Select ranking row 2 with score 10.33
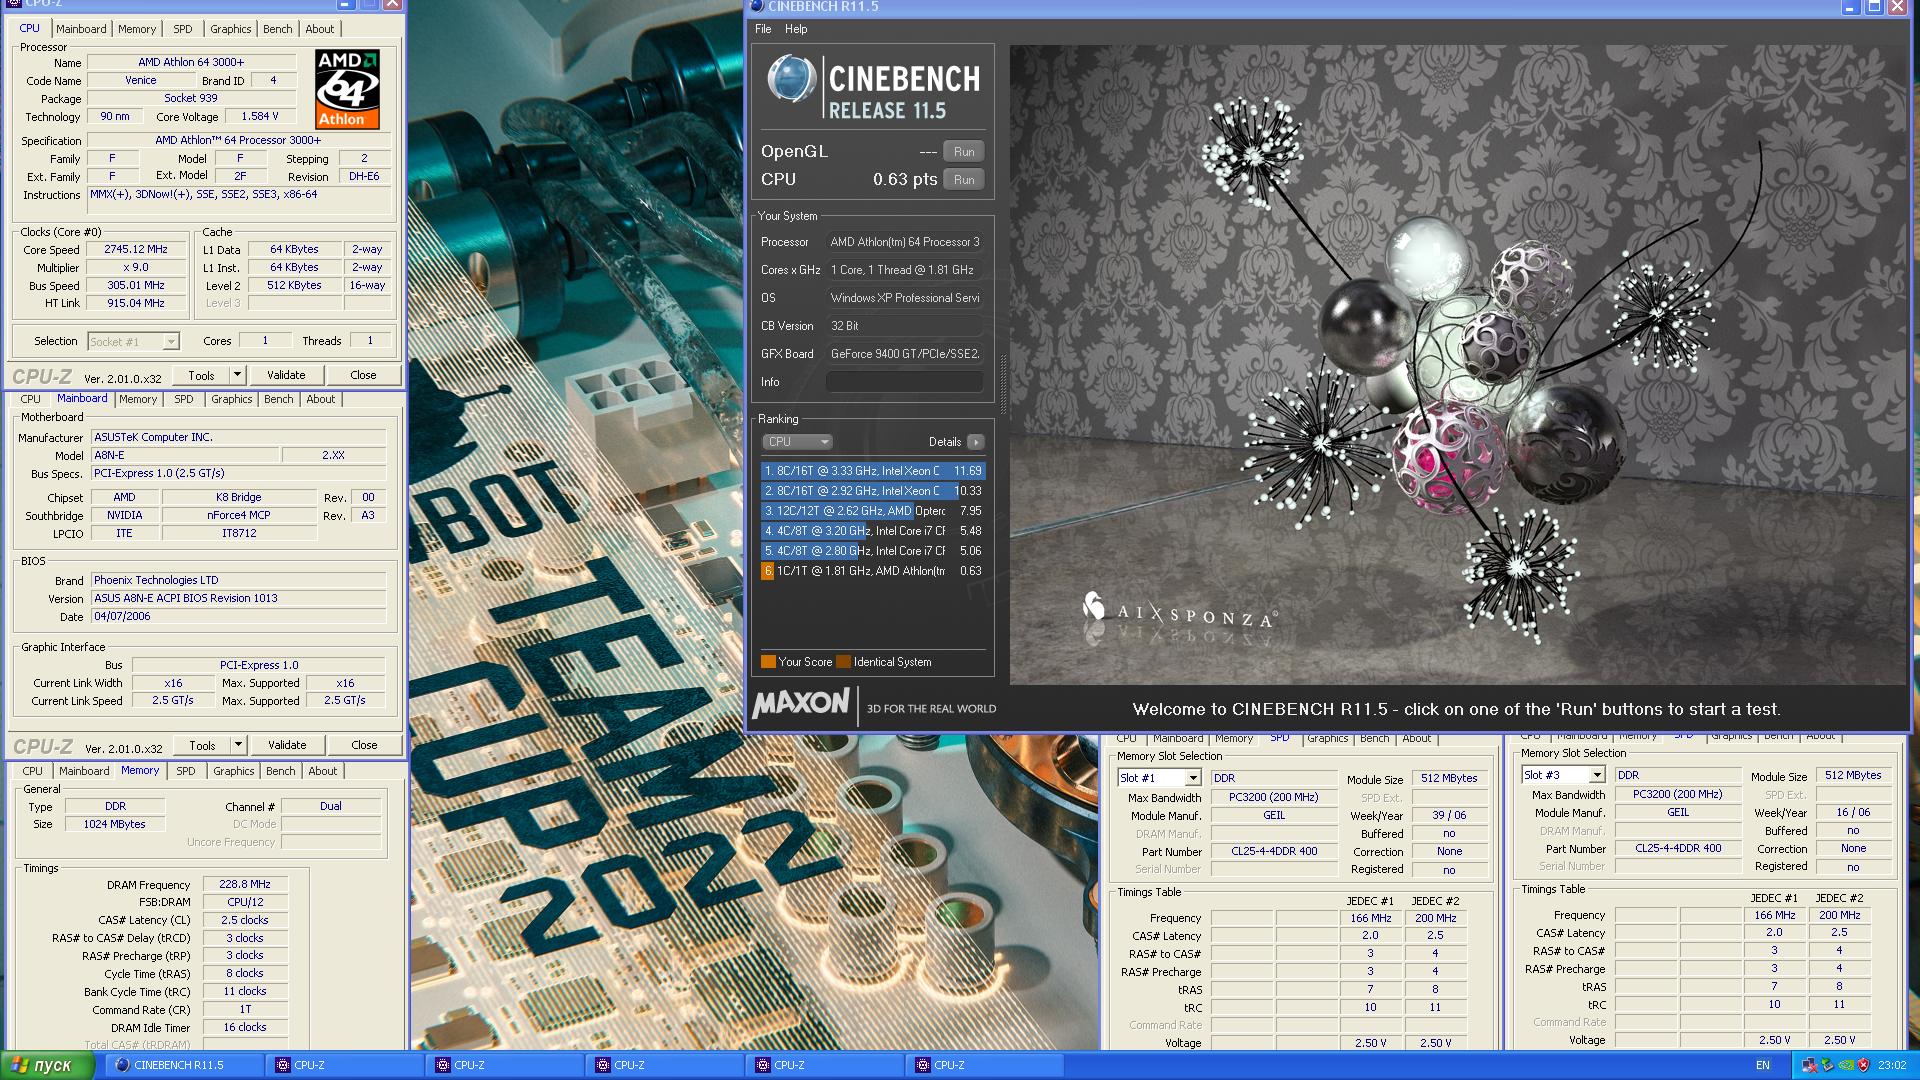This screenshot has width=1920, height=1080. coord(872,491)
